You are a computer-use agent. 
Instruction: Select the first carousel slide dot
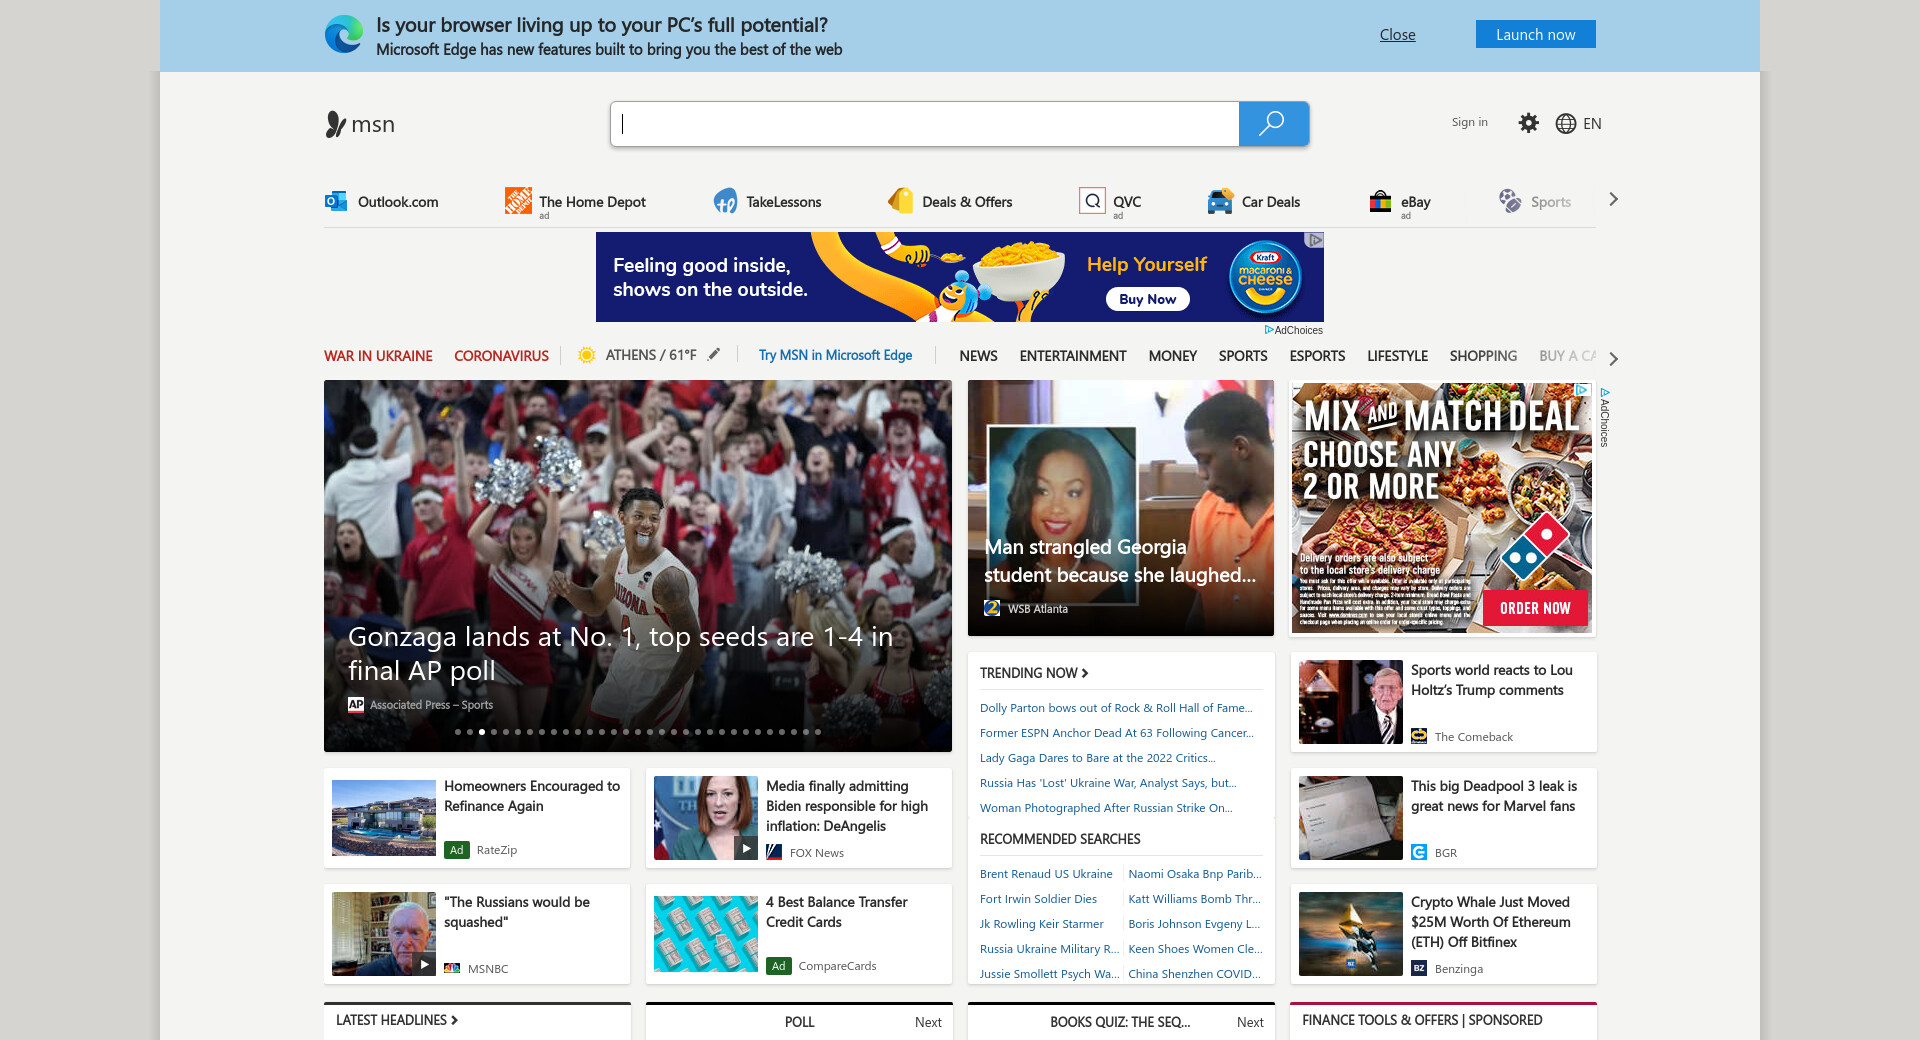(458, 732)
